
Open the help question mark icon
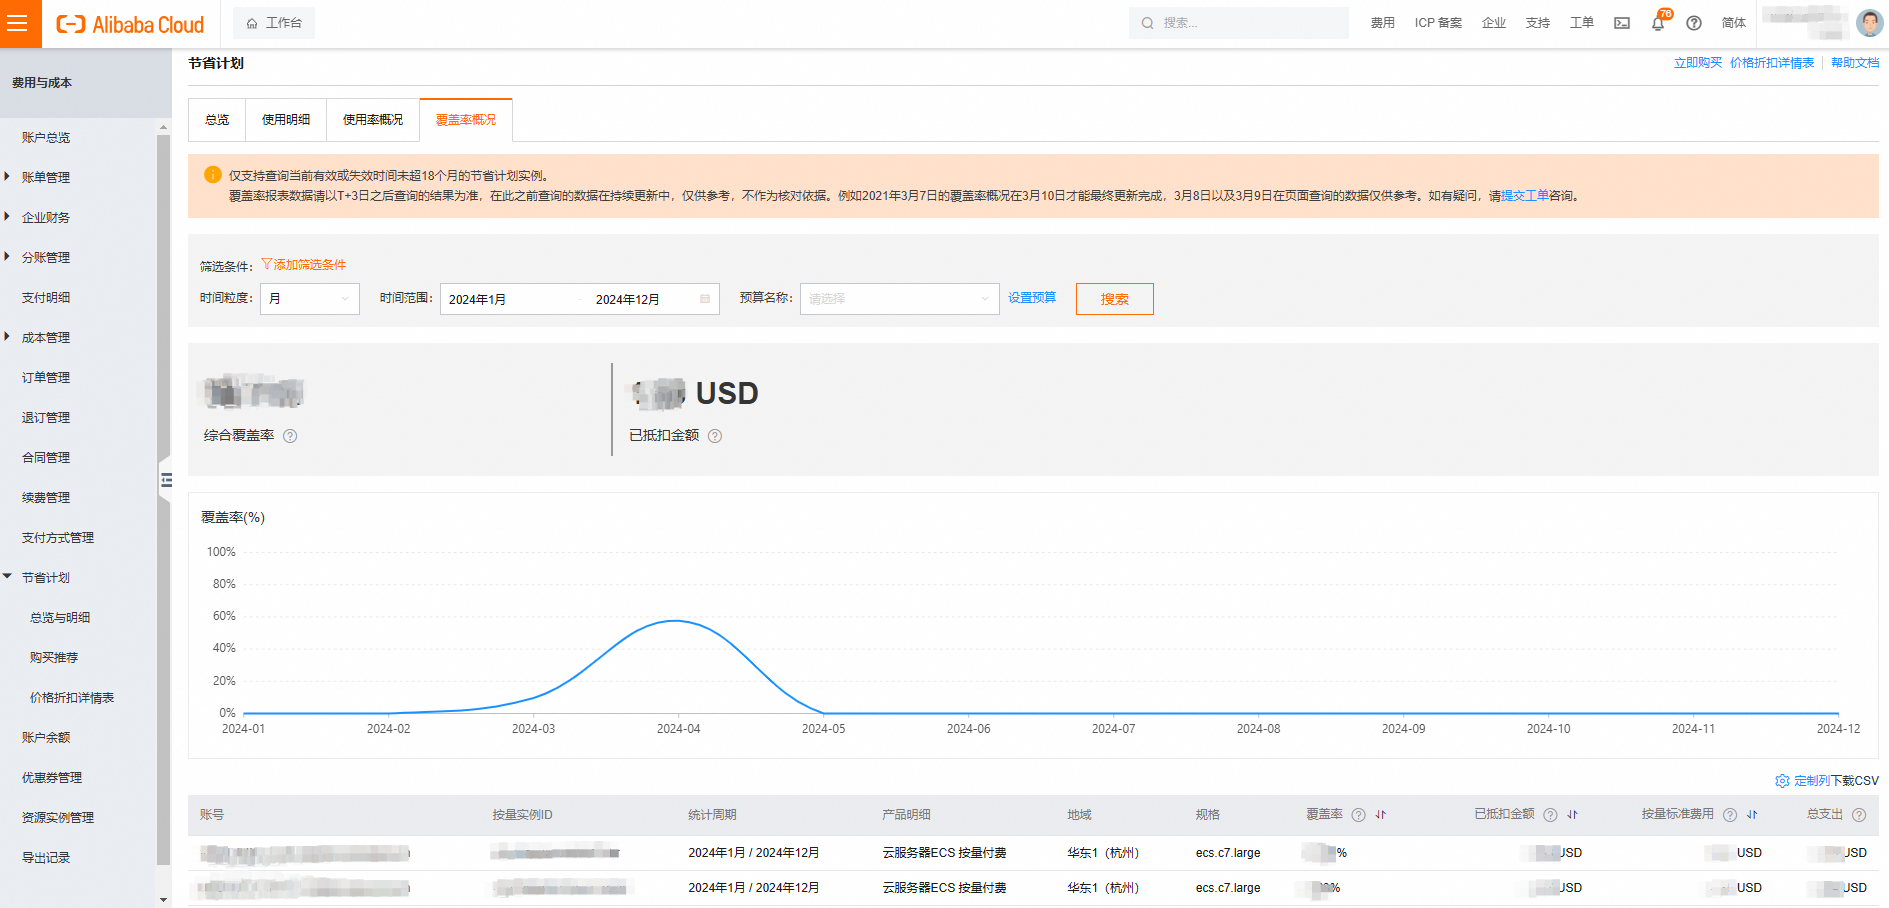[x=1694, y=23]
